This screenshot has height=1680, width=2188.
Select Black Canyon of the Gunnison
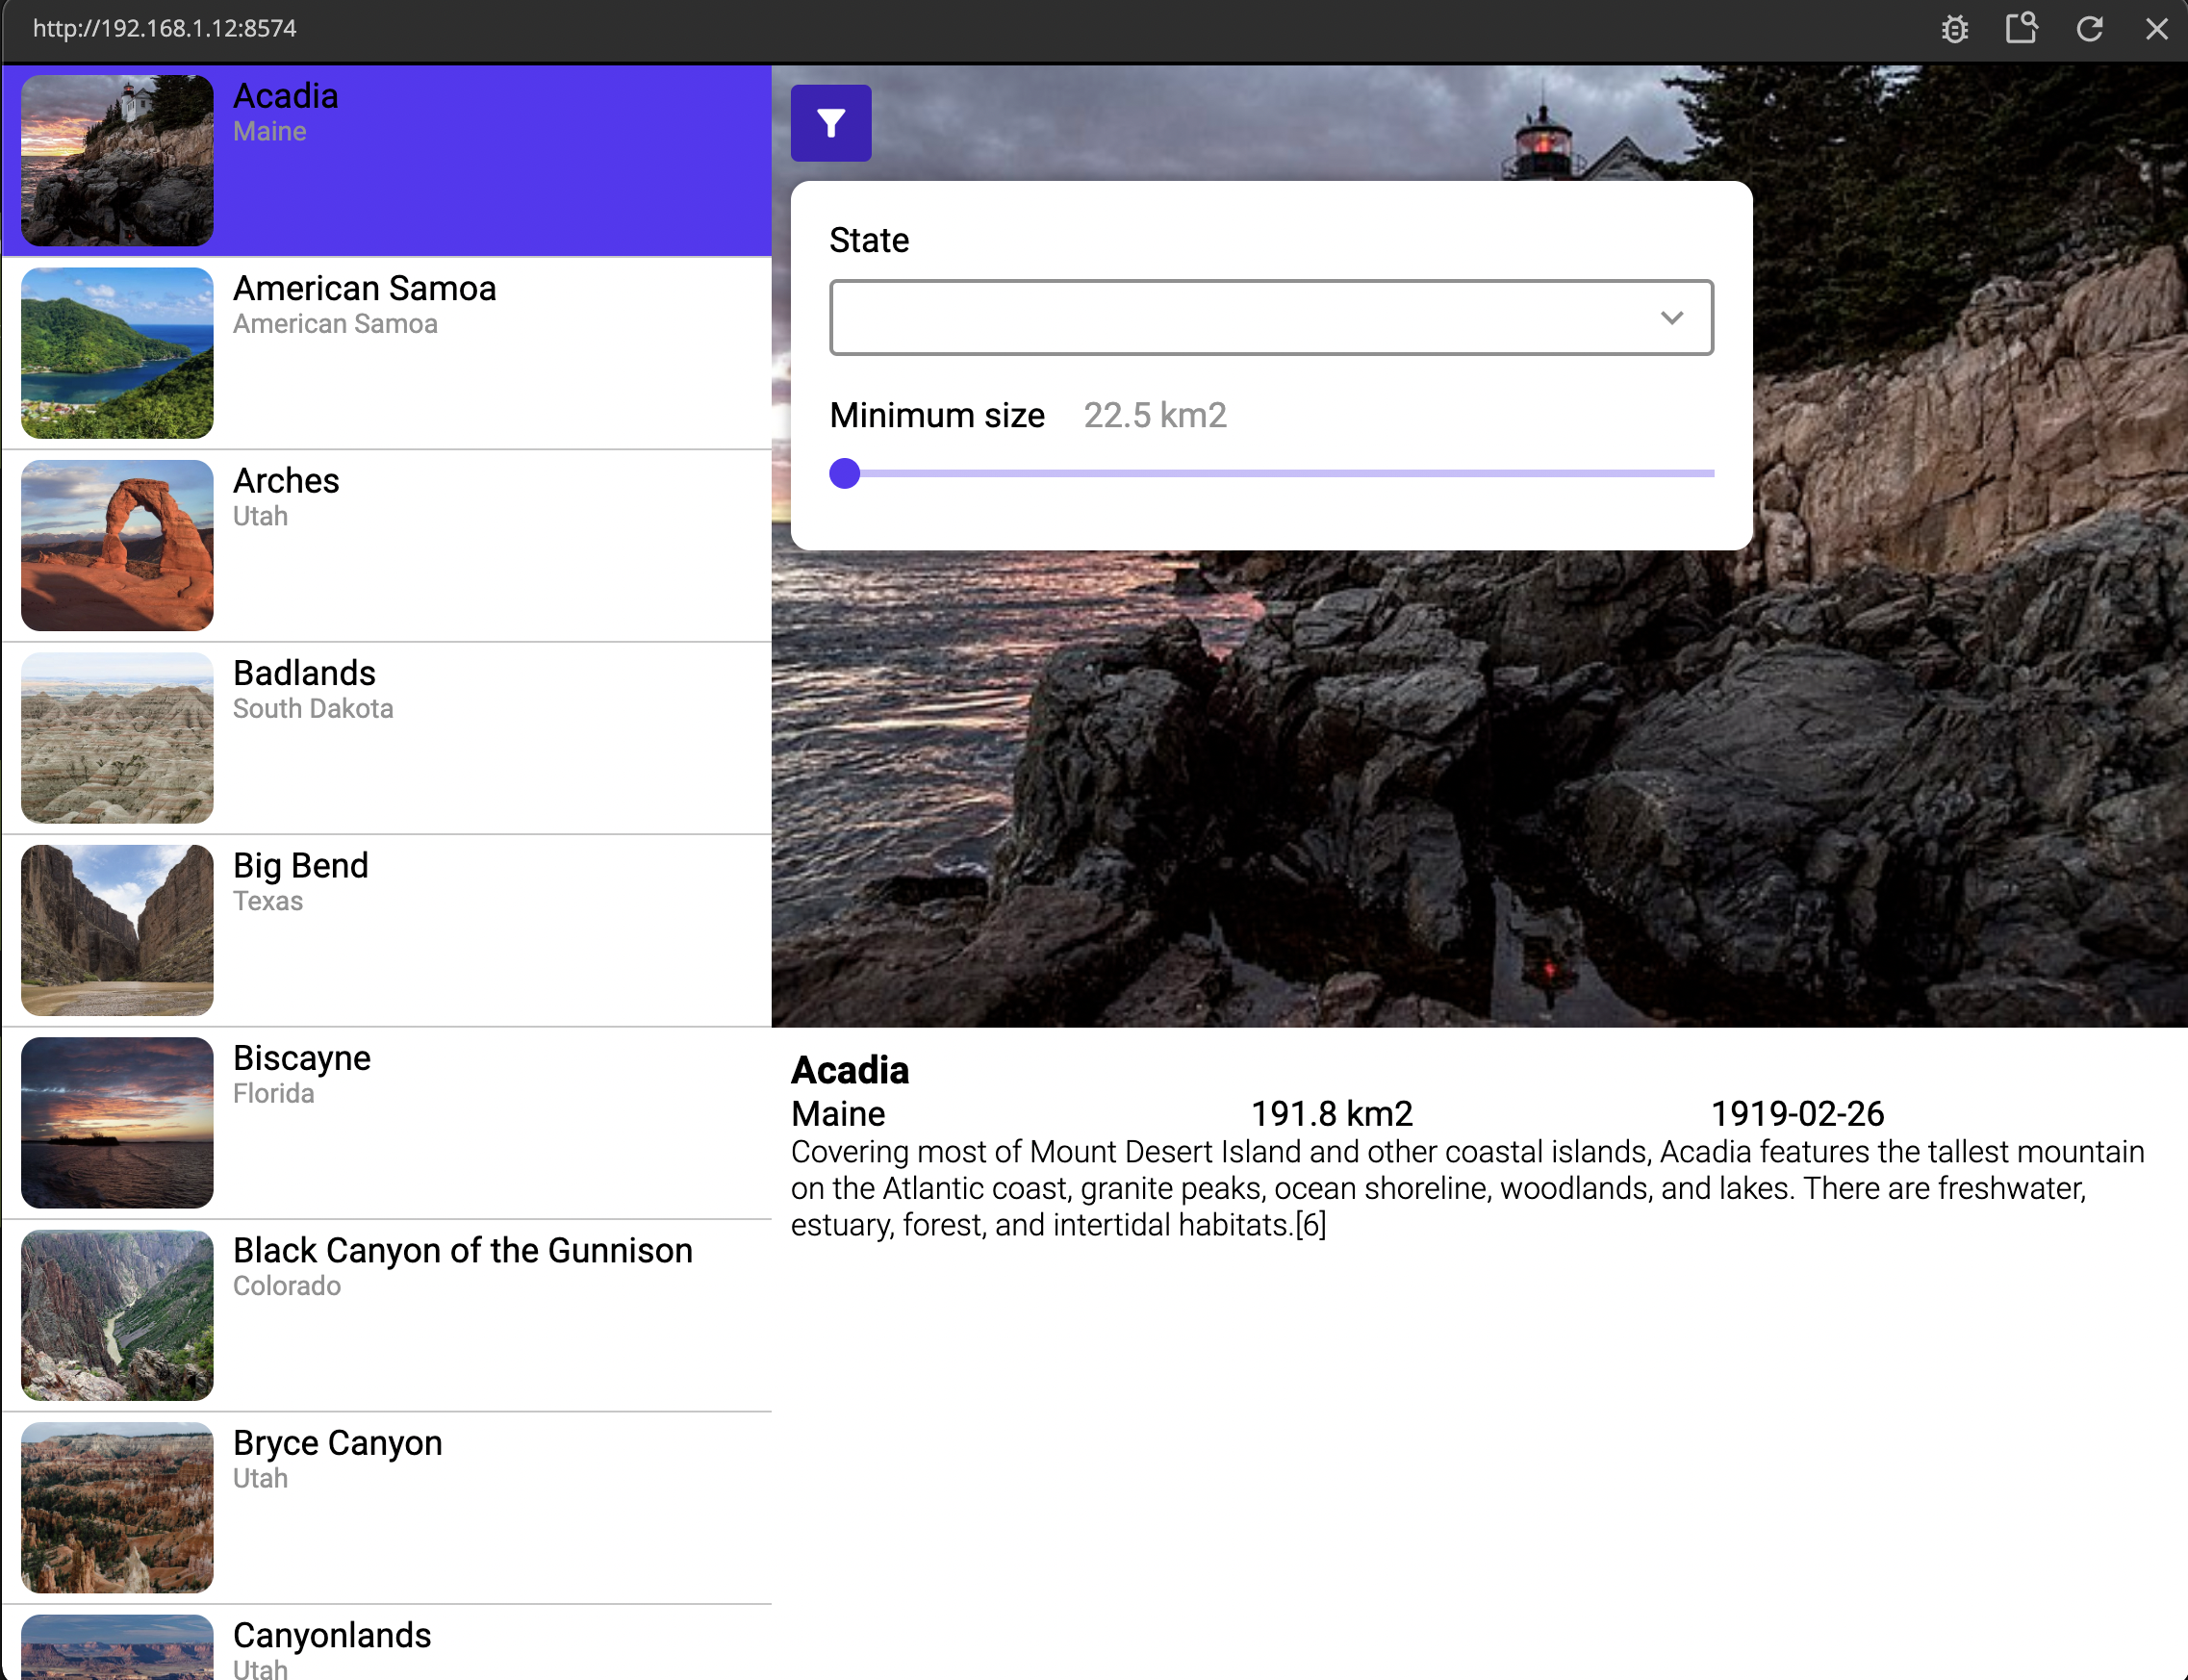(387, 1316)
